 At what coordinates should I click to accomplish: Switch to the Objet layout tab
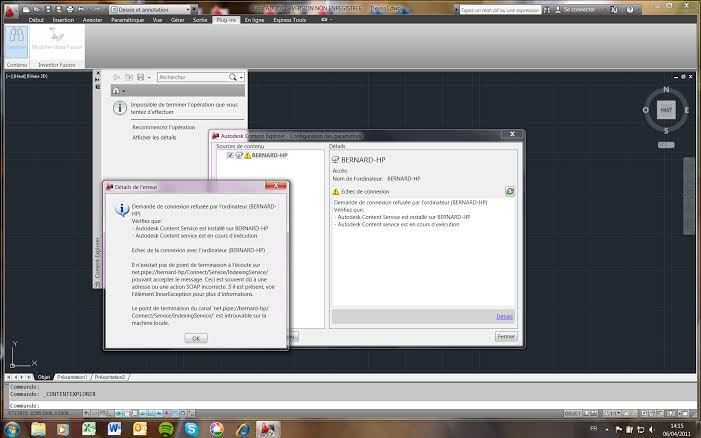tap(44, 377)
